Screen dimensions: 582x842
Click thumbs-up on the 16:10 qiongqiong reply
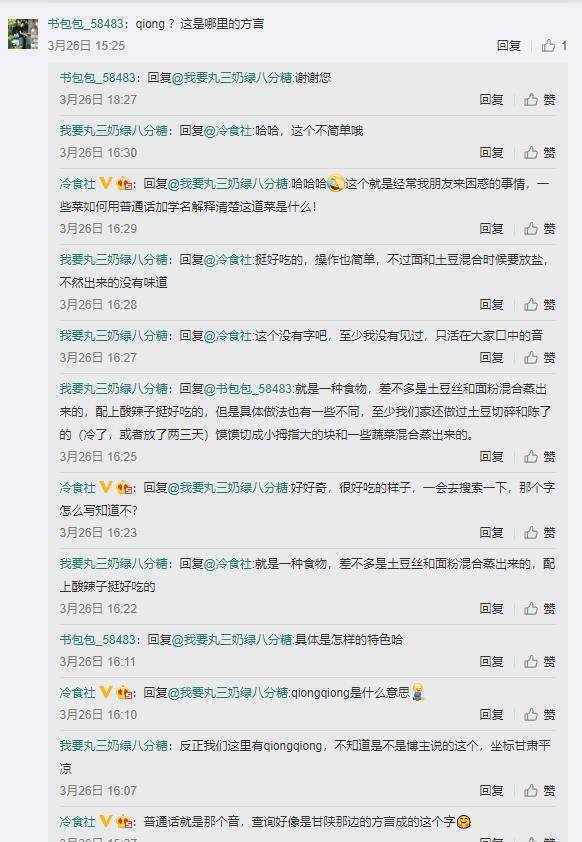point(531,714)
